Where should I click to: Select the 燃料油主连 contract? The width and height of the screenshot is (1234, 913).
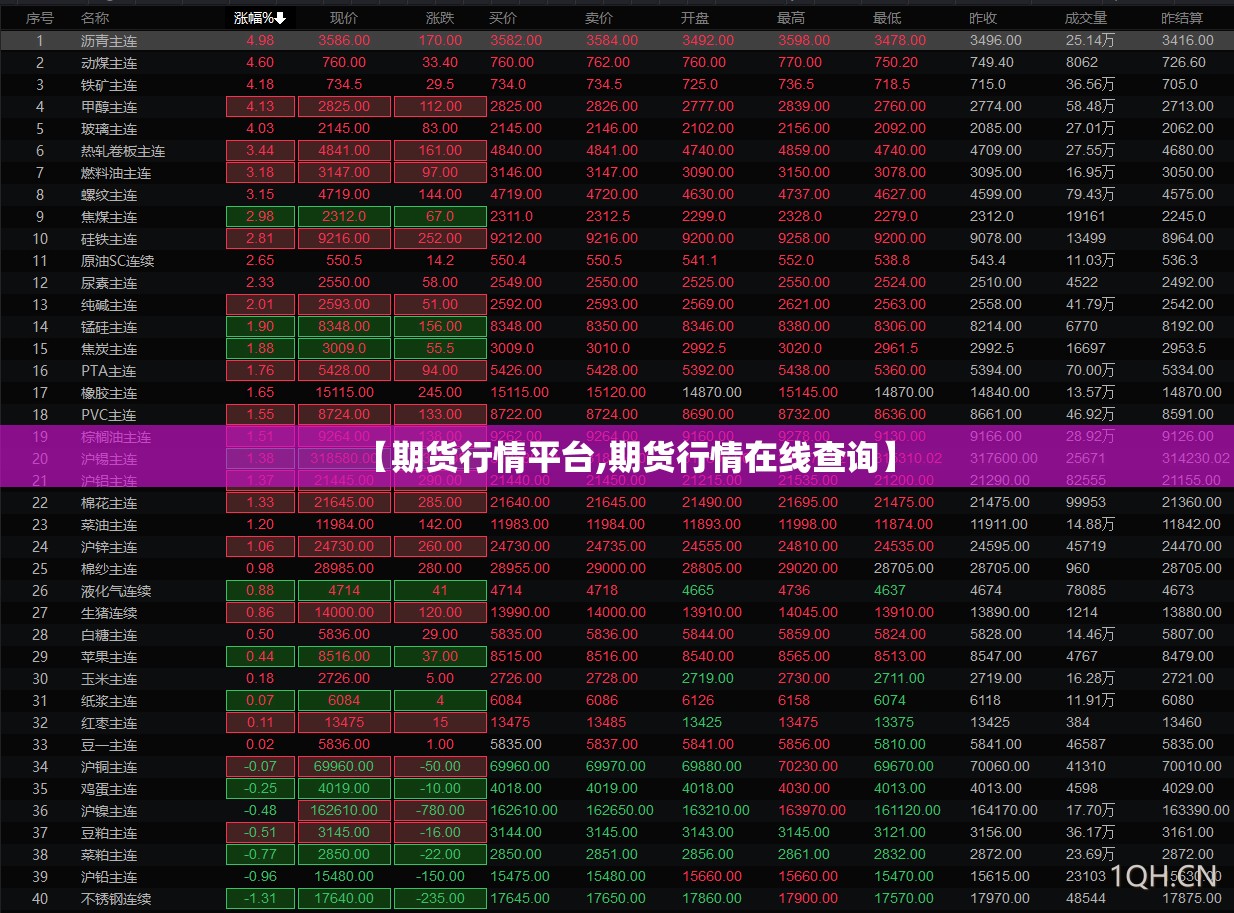pyautogui.click(x=116, y=173)
